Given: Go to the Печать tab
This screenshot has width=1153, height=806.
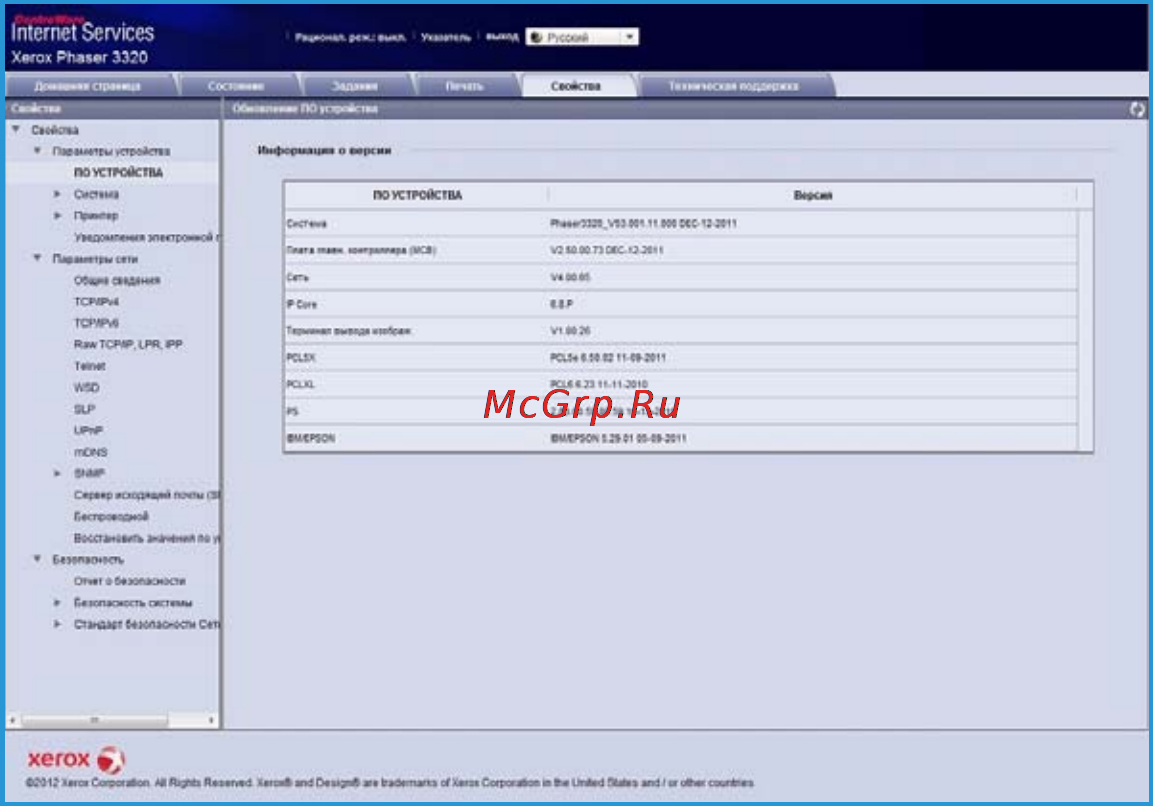Looking at the screenshot, I should point(465,86).
